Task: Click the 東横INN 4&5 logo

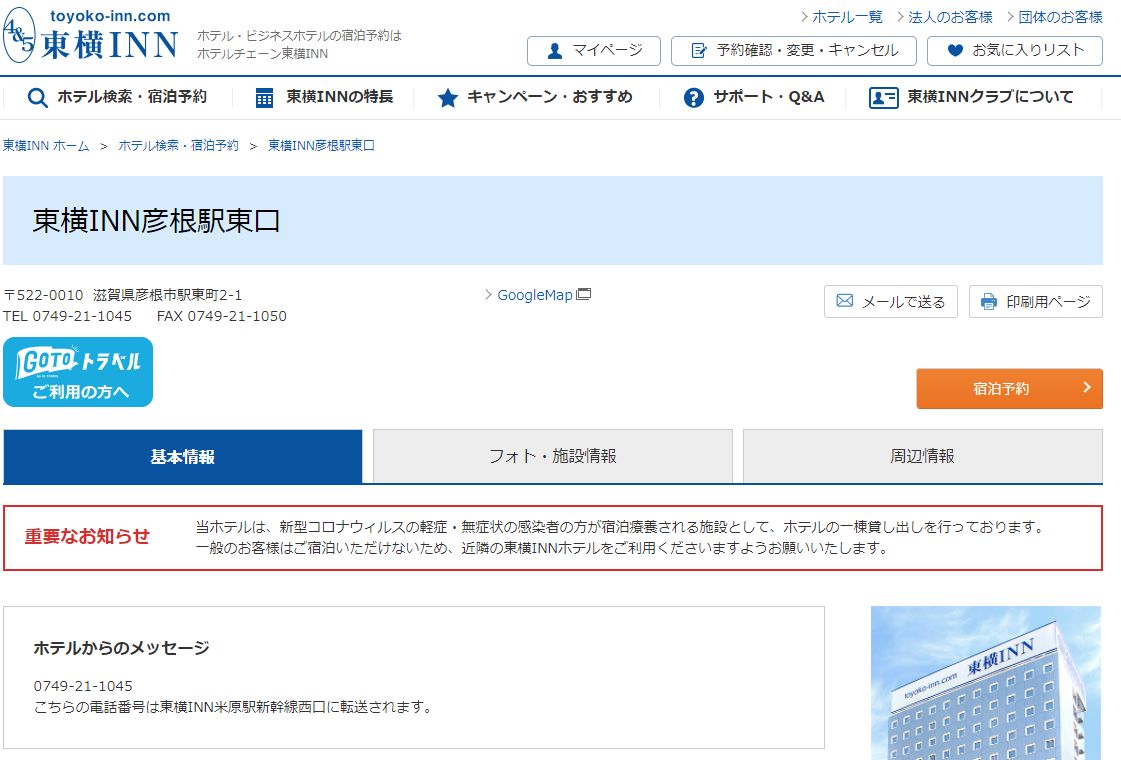Action: 90,36
